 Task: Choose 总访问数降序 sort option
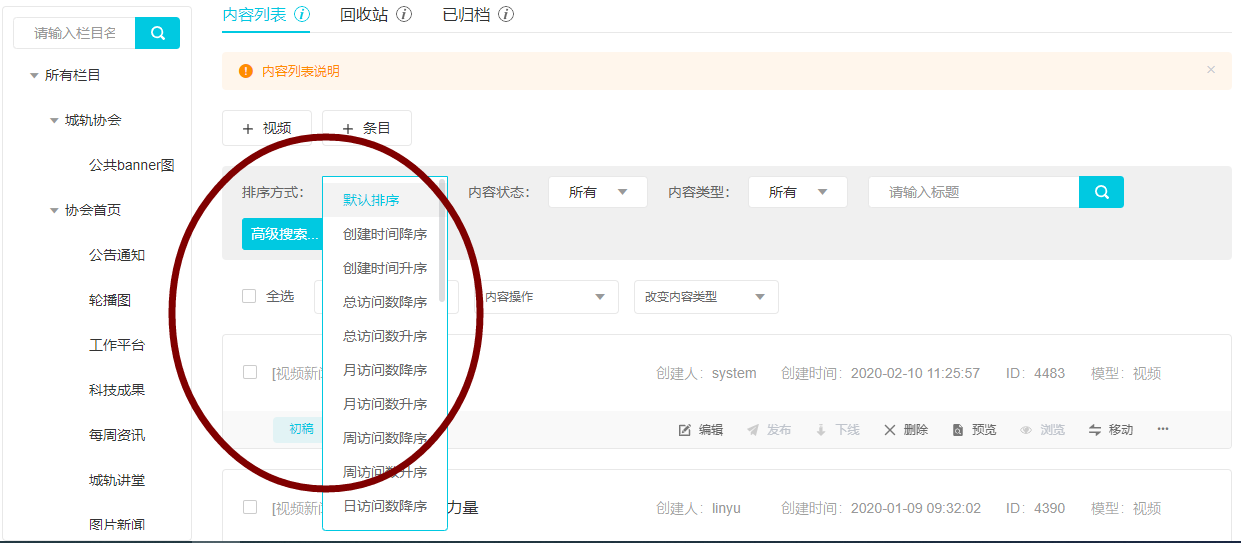tap(381, 302)
